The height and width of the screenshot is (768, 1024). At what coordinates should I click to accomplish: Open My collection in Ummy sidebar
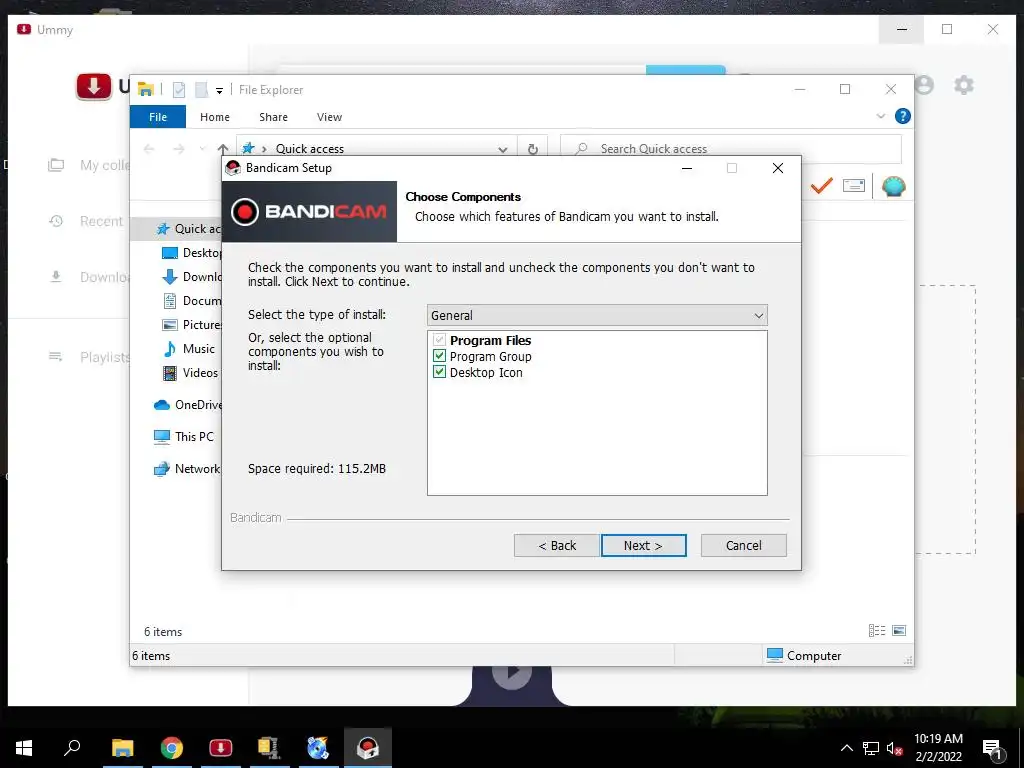(89, 165)
